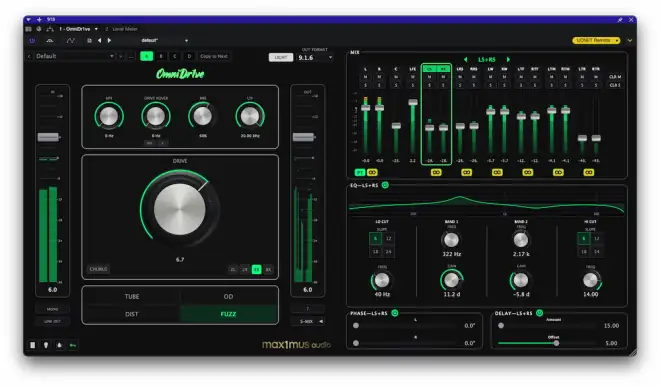Switch to the Level Meter tab
This screenshot has width=660, height=387.
pos(125,29)
